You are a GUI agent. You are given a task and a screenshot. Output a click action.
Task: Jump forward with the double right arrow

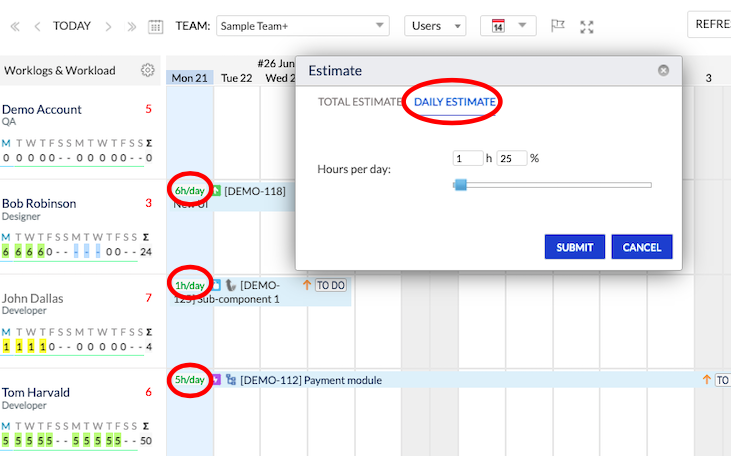click(x=131, y=26)
